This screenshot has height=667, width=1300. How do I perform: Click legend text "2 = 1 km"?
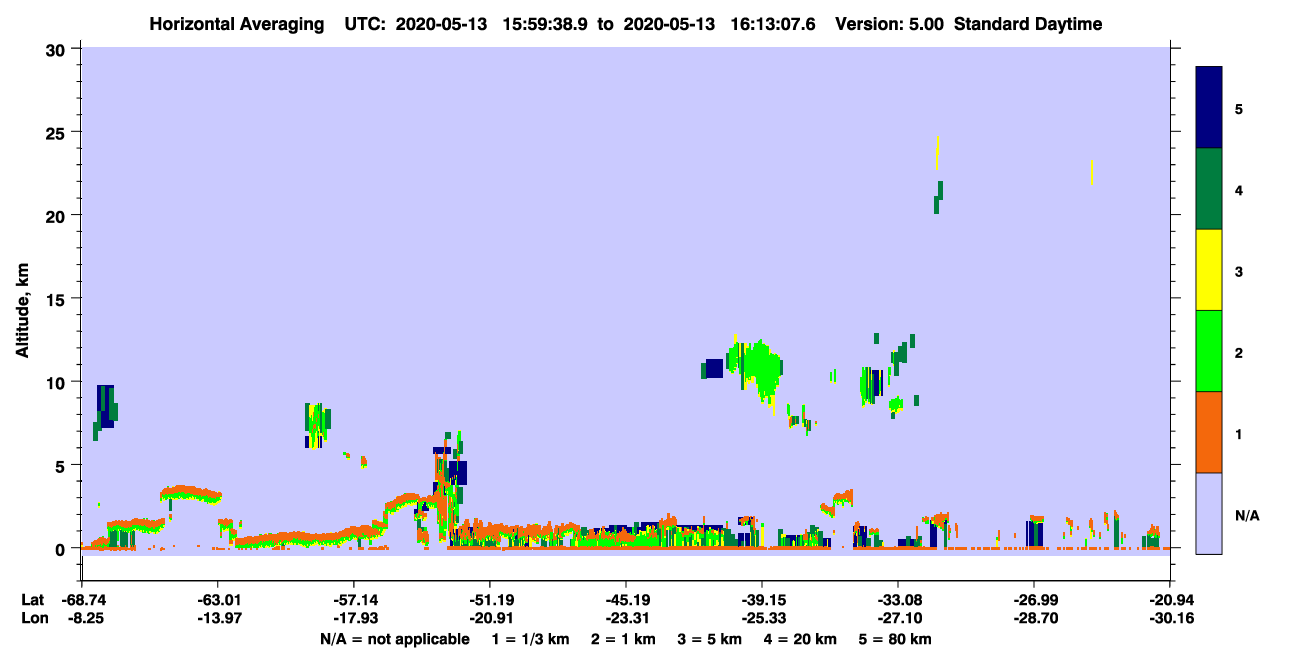[x=623, y=639]
